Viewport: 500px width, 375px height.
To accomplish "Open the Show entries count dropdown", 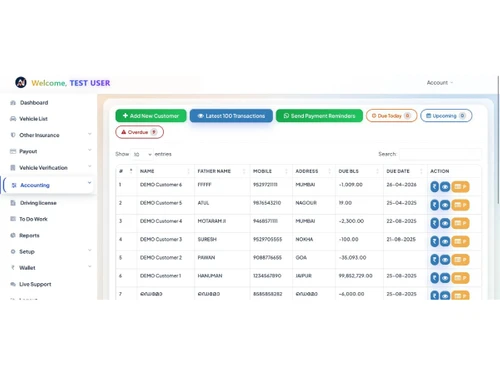I will (x=142, y=154).
